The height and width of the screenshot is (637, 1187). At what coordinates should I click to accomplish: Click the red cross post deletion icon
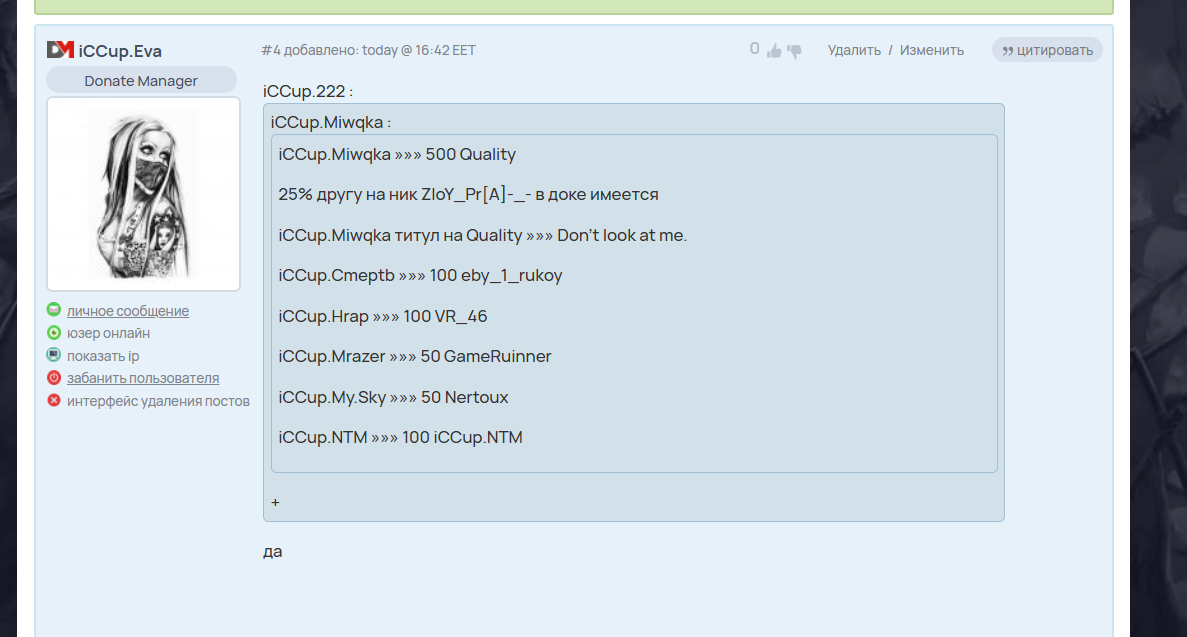click(x=54, y=400)
